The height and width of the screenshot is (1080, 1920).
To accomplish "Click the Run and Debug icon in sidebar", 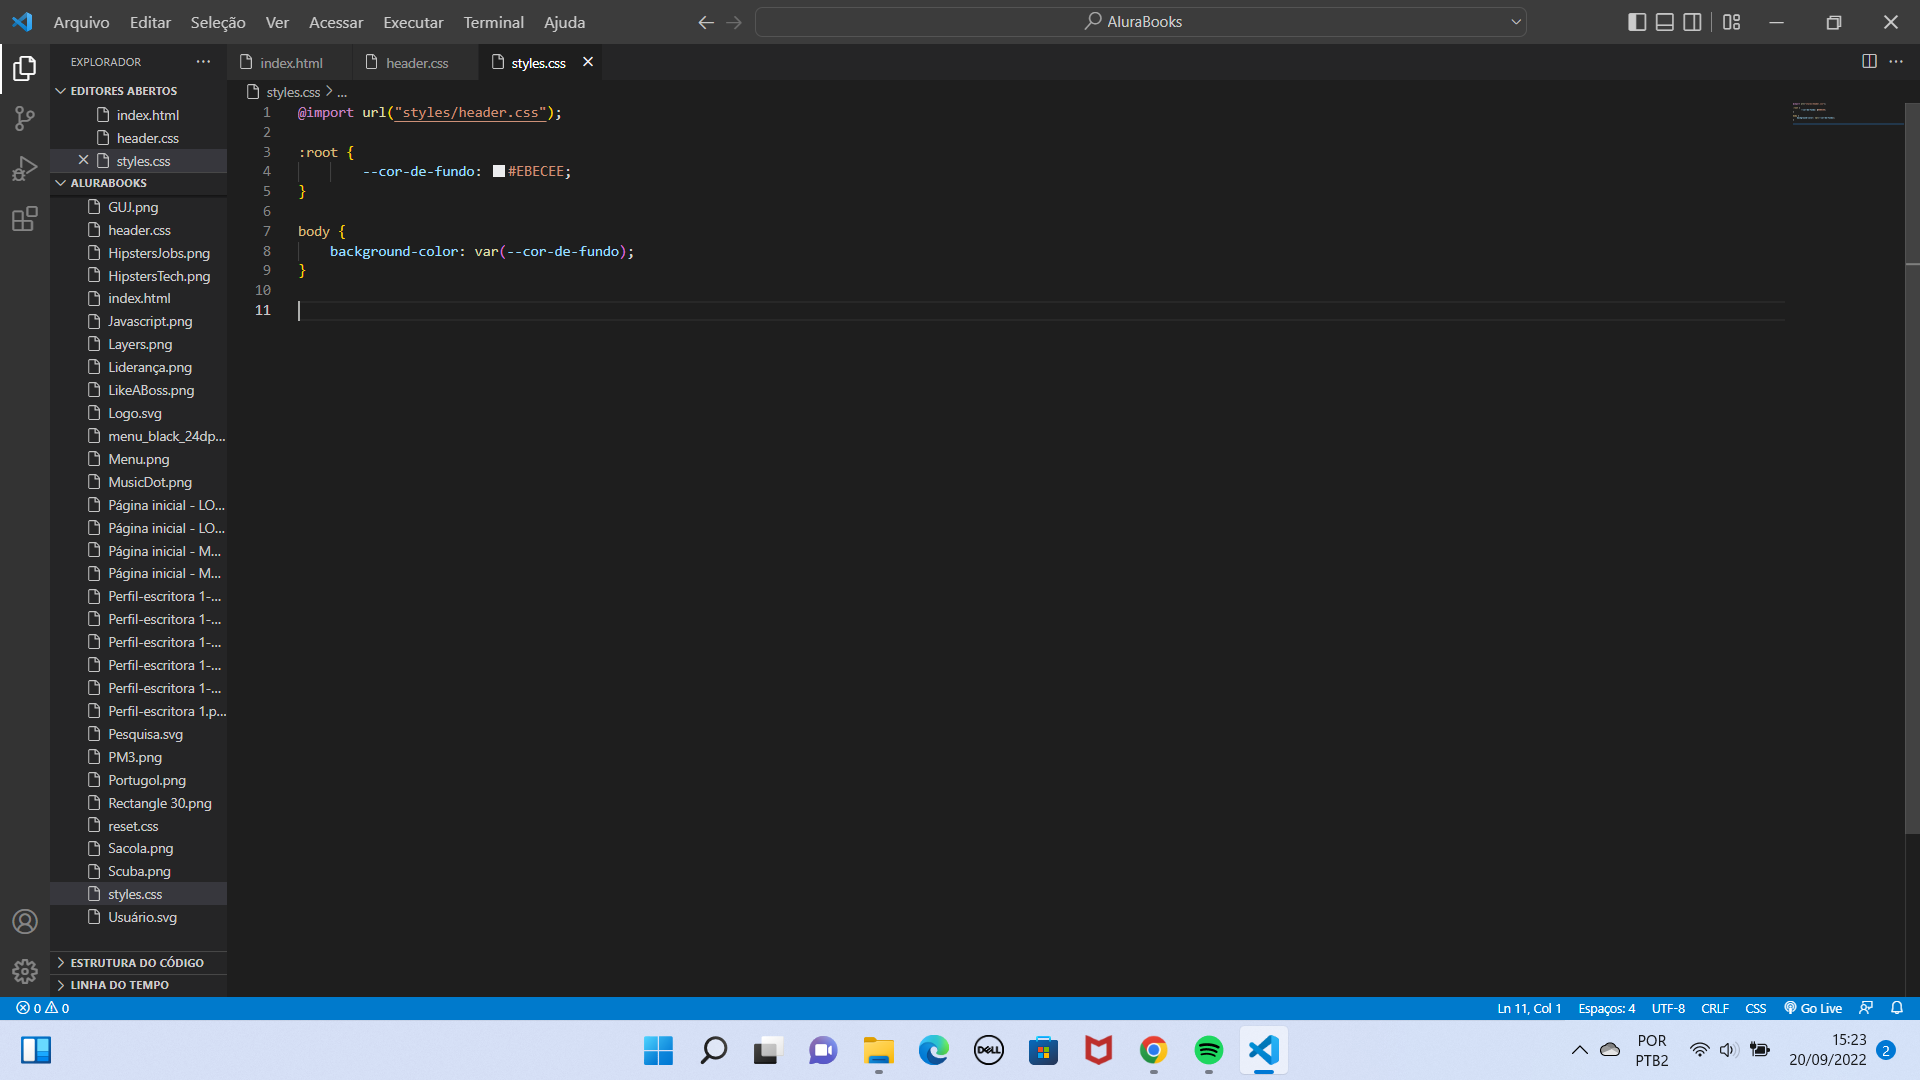I will 24,169.
